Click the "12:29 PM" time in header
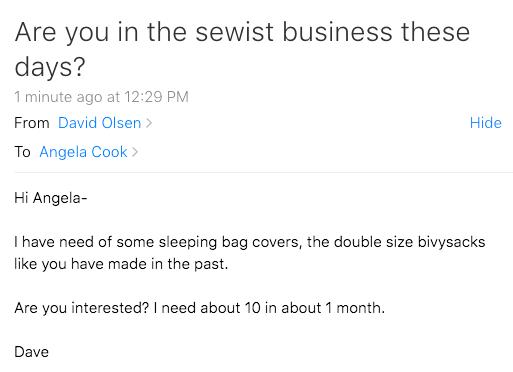 point(157,97)
